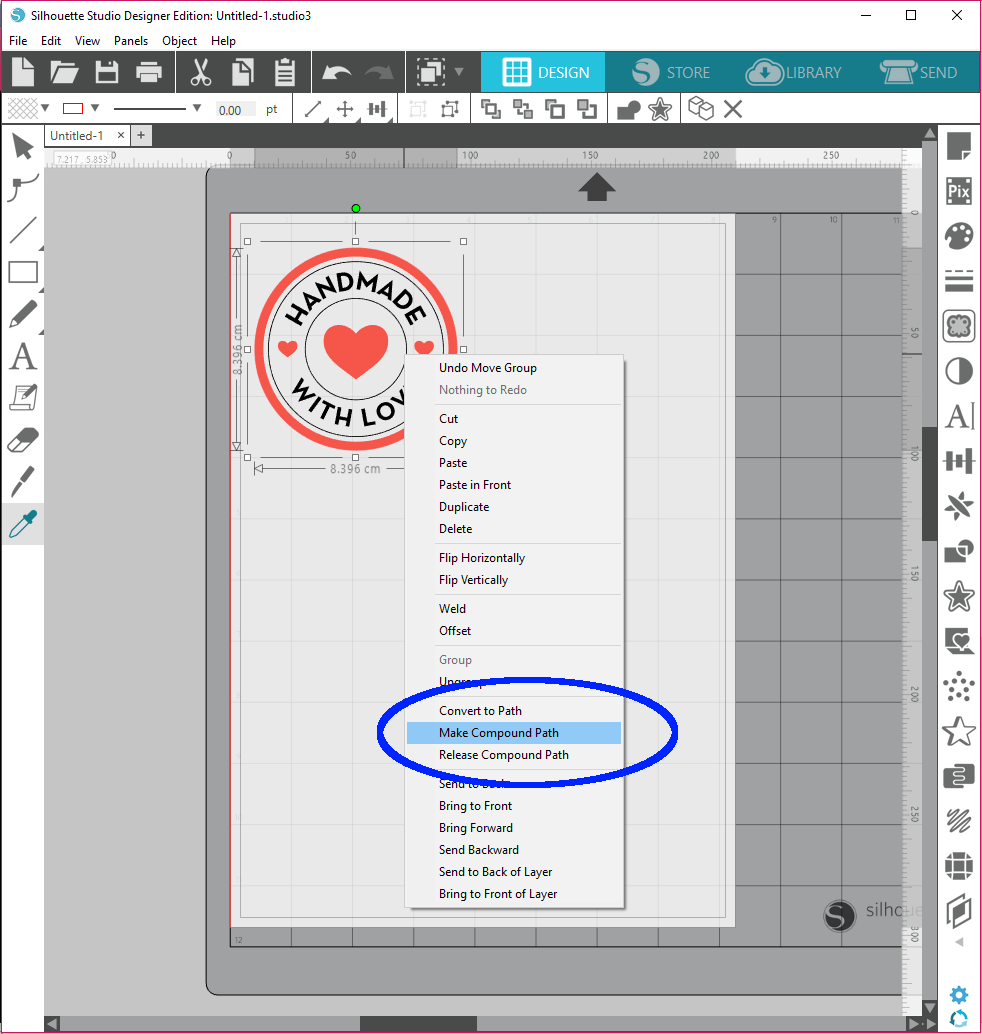Viewport: 982px width, 1034px height.
Task: Select the Rectangle drawing tool
Action: tap(23, 271)
